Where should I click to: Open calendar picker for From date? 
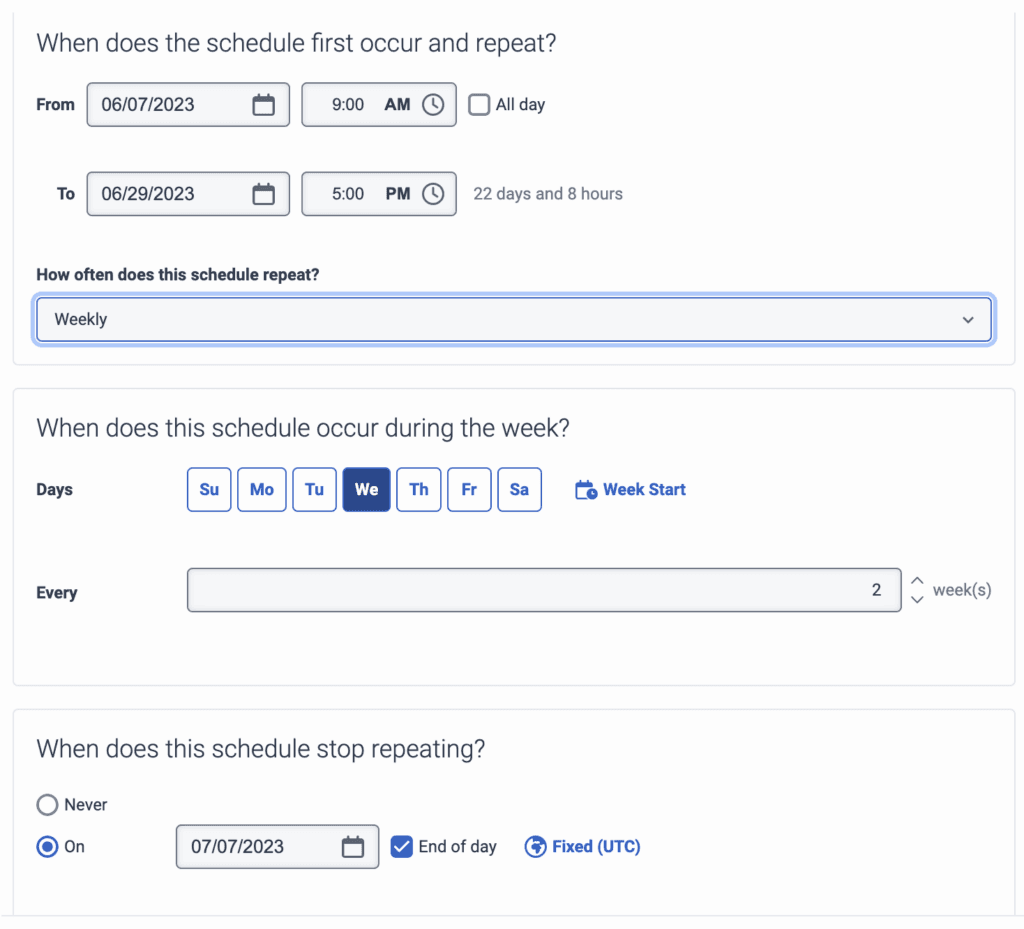(x=263, y=105)
